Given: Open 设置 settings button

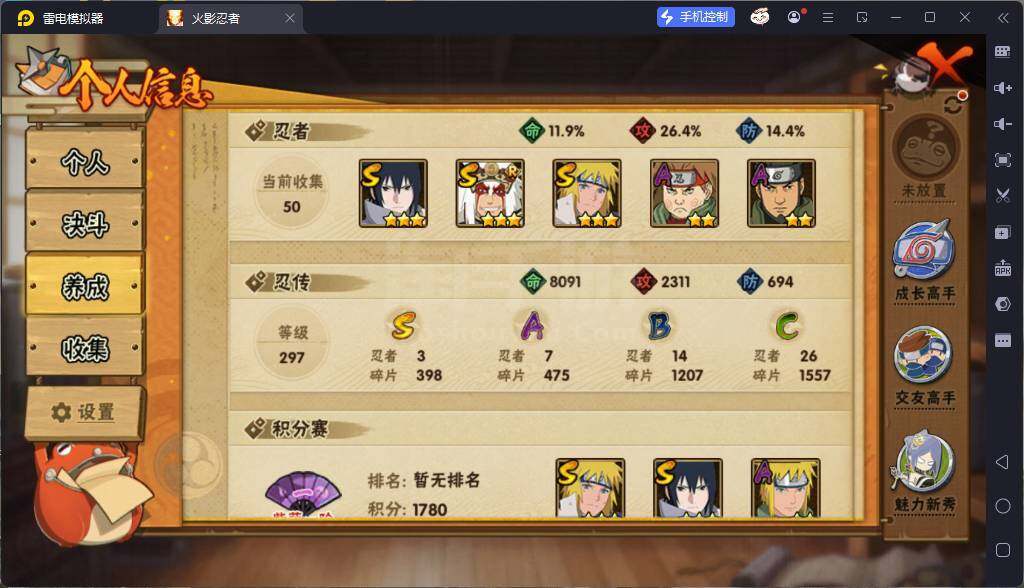Looking at the screenshot, I should pos(84,412).
